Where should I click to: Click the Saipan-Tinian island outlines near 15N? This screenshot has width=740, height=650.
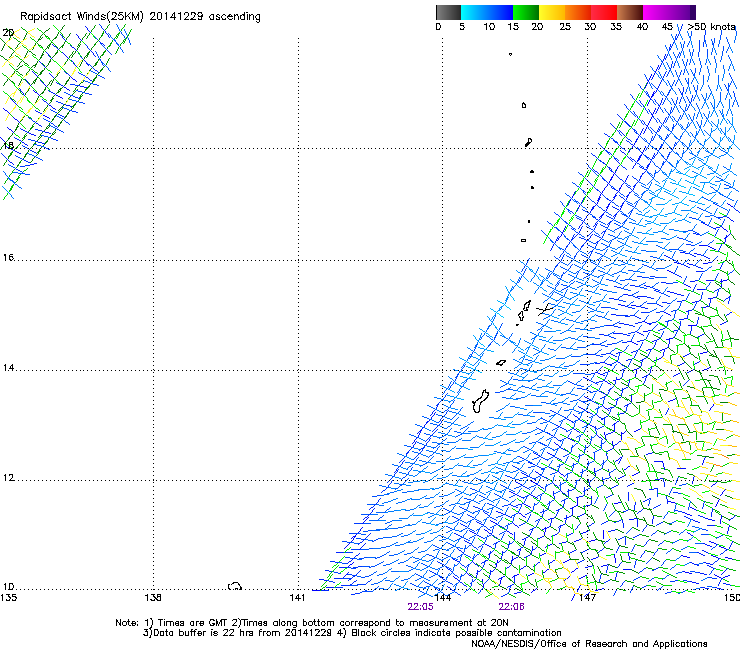point(523,312)
